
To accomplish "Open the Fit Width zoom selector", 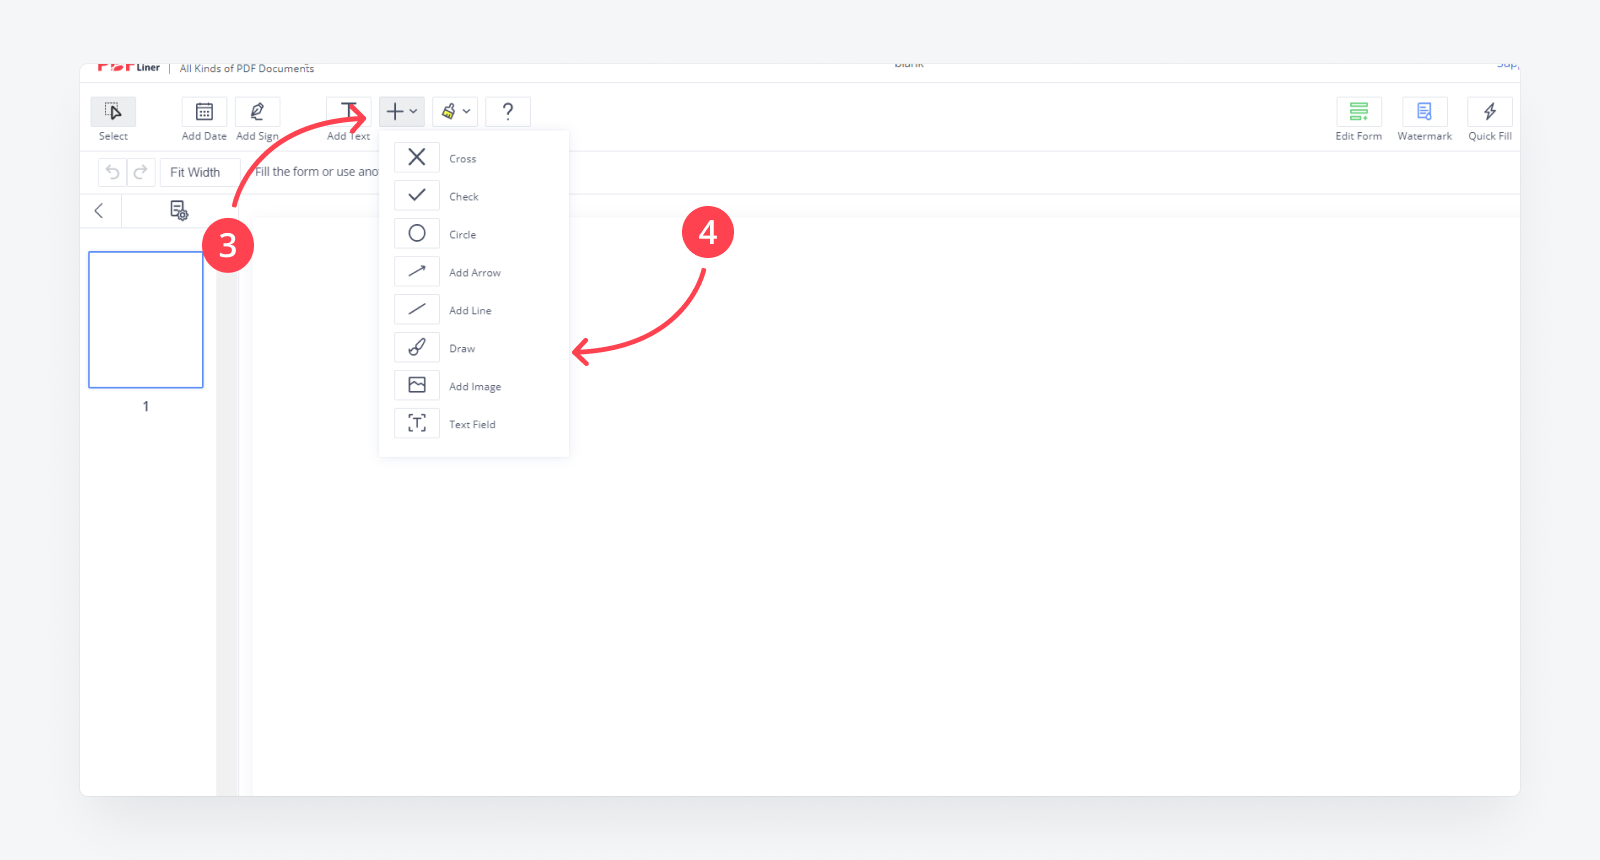I will [x=200, y=172].
